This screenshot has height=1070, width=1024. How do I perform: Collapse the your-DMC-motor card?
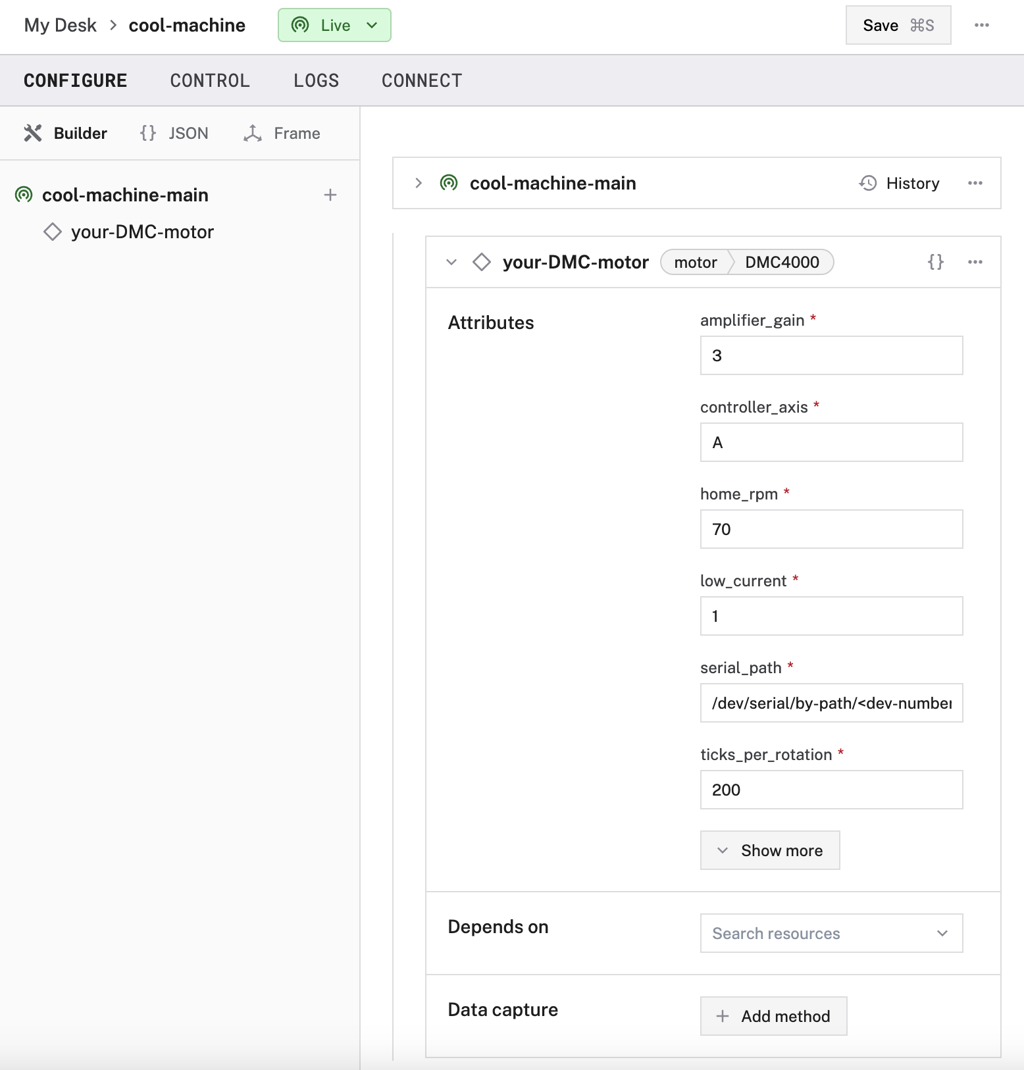451,262
